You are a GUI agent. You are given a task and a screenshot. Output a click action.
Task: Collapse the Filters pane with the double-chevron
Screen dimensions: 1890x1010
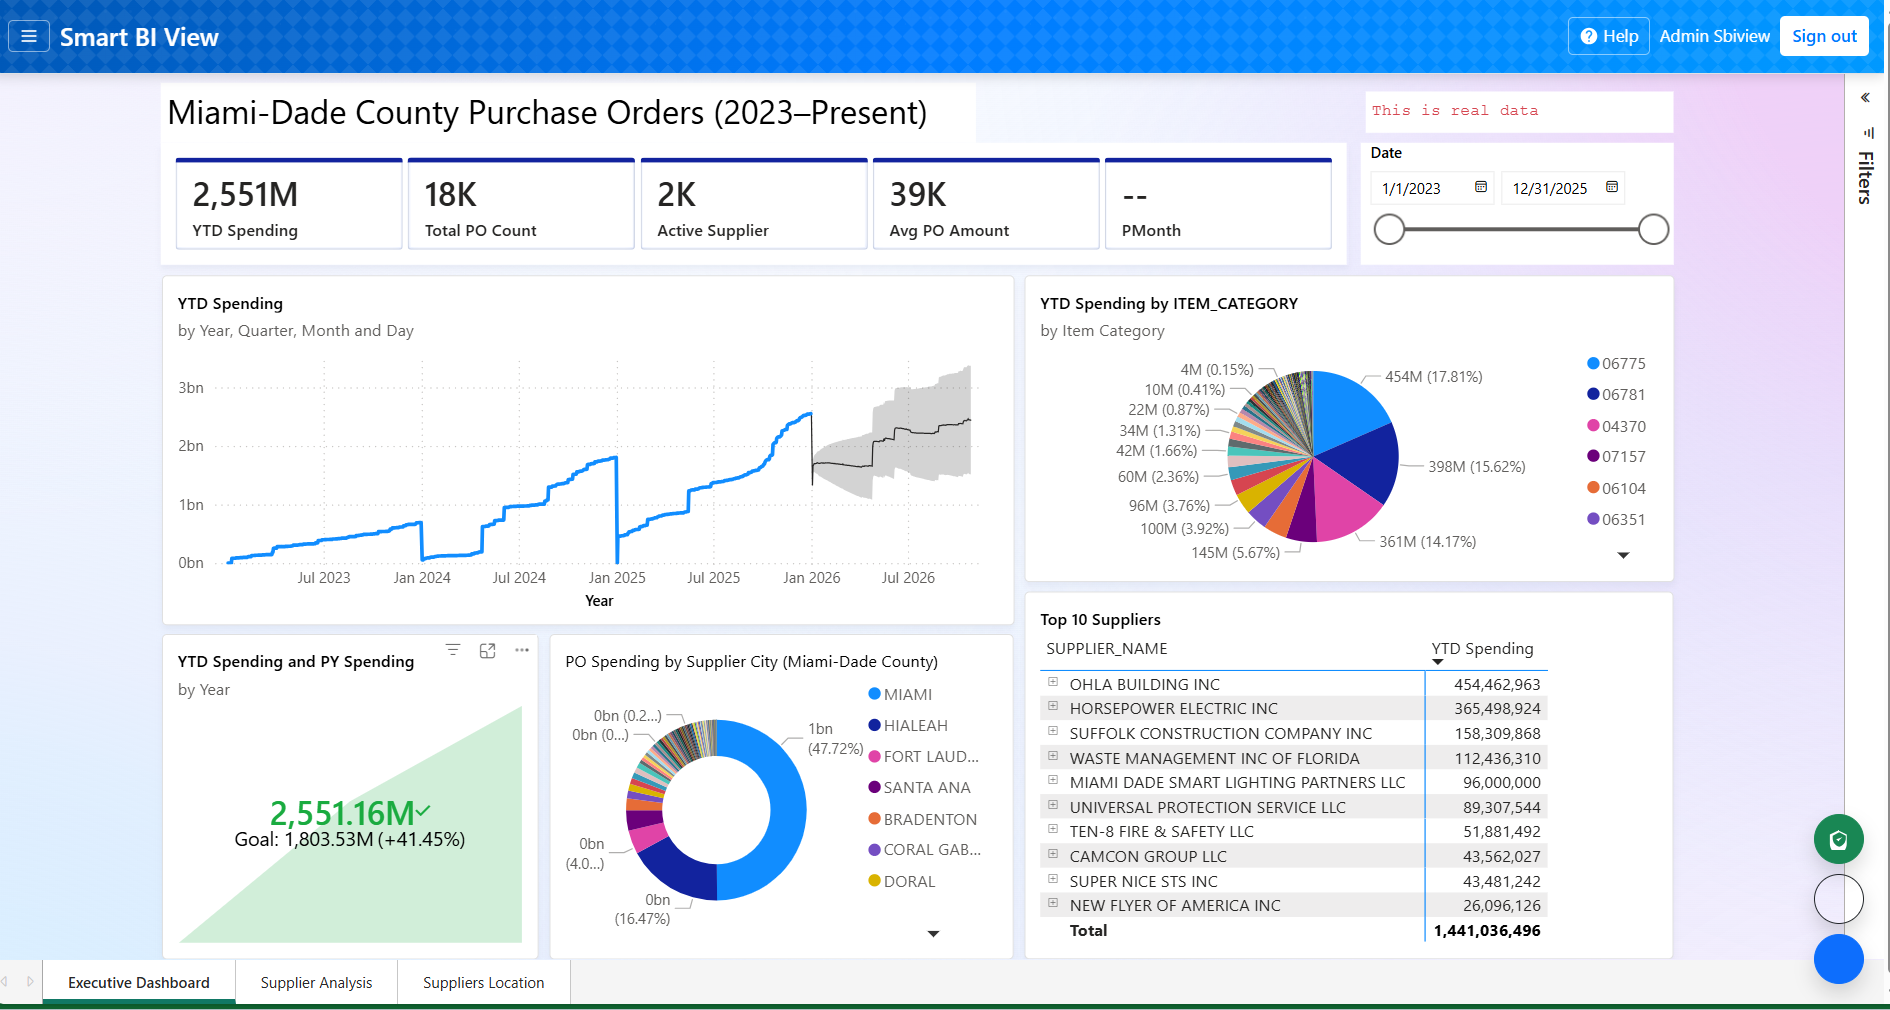(x=1865, y=97)
